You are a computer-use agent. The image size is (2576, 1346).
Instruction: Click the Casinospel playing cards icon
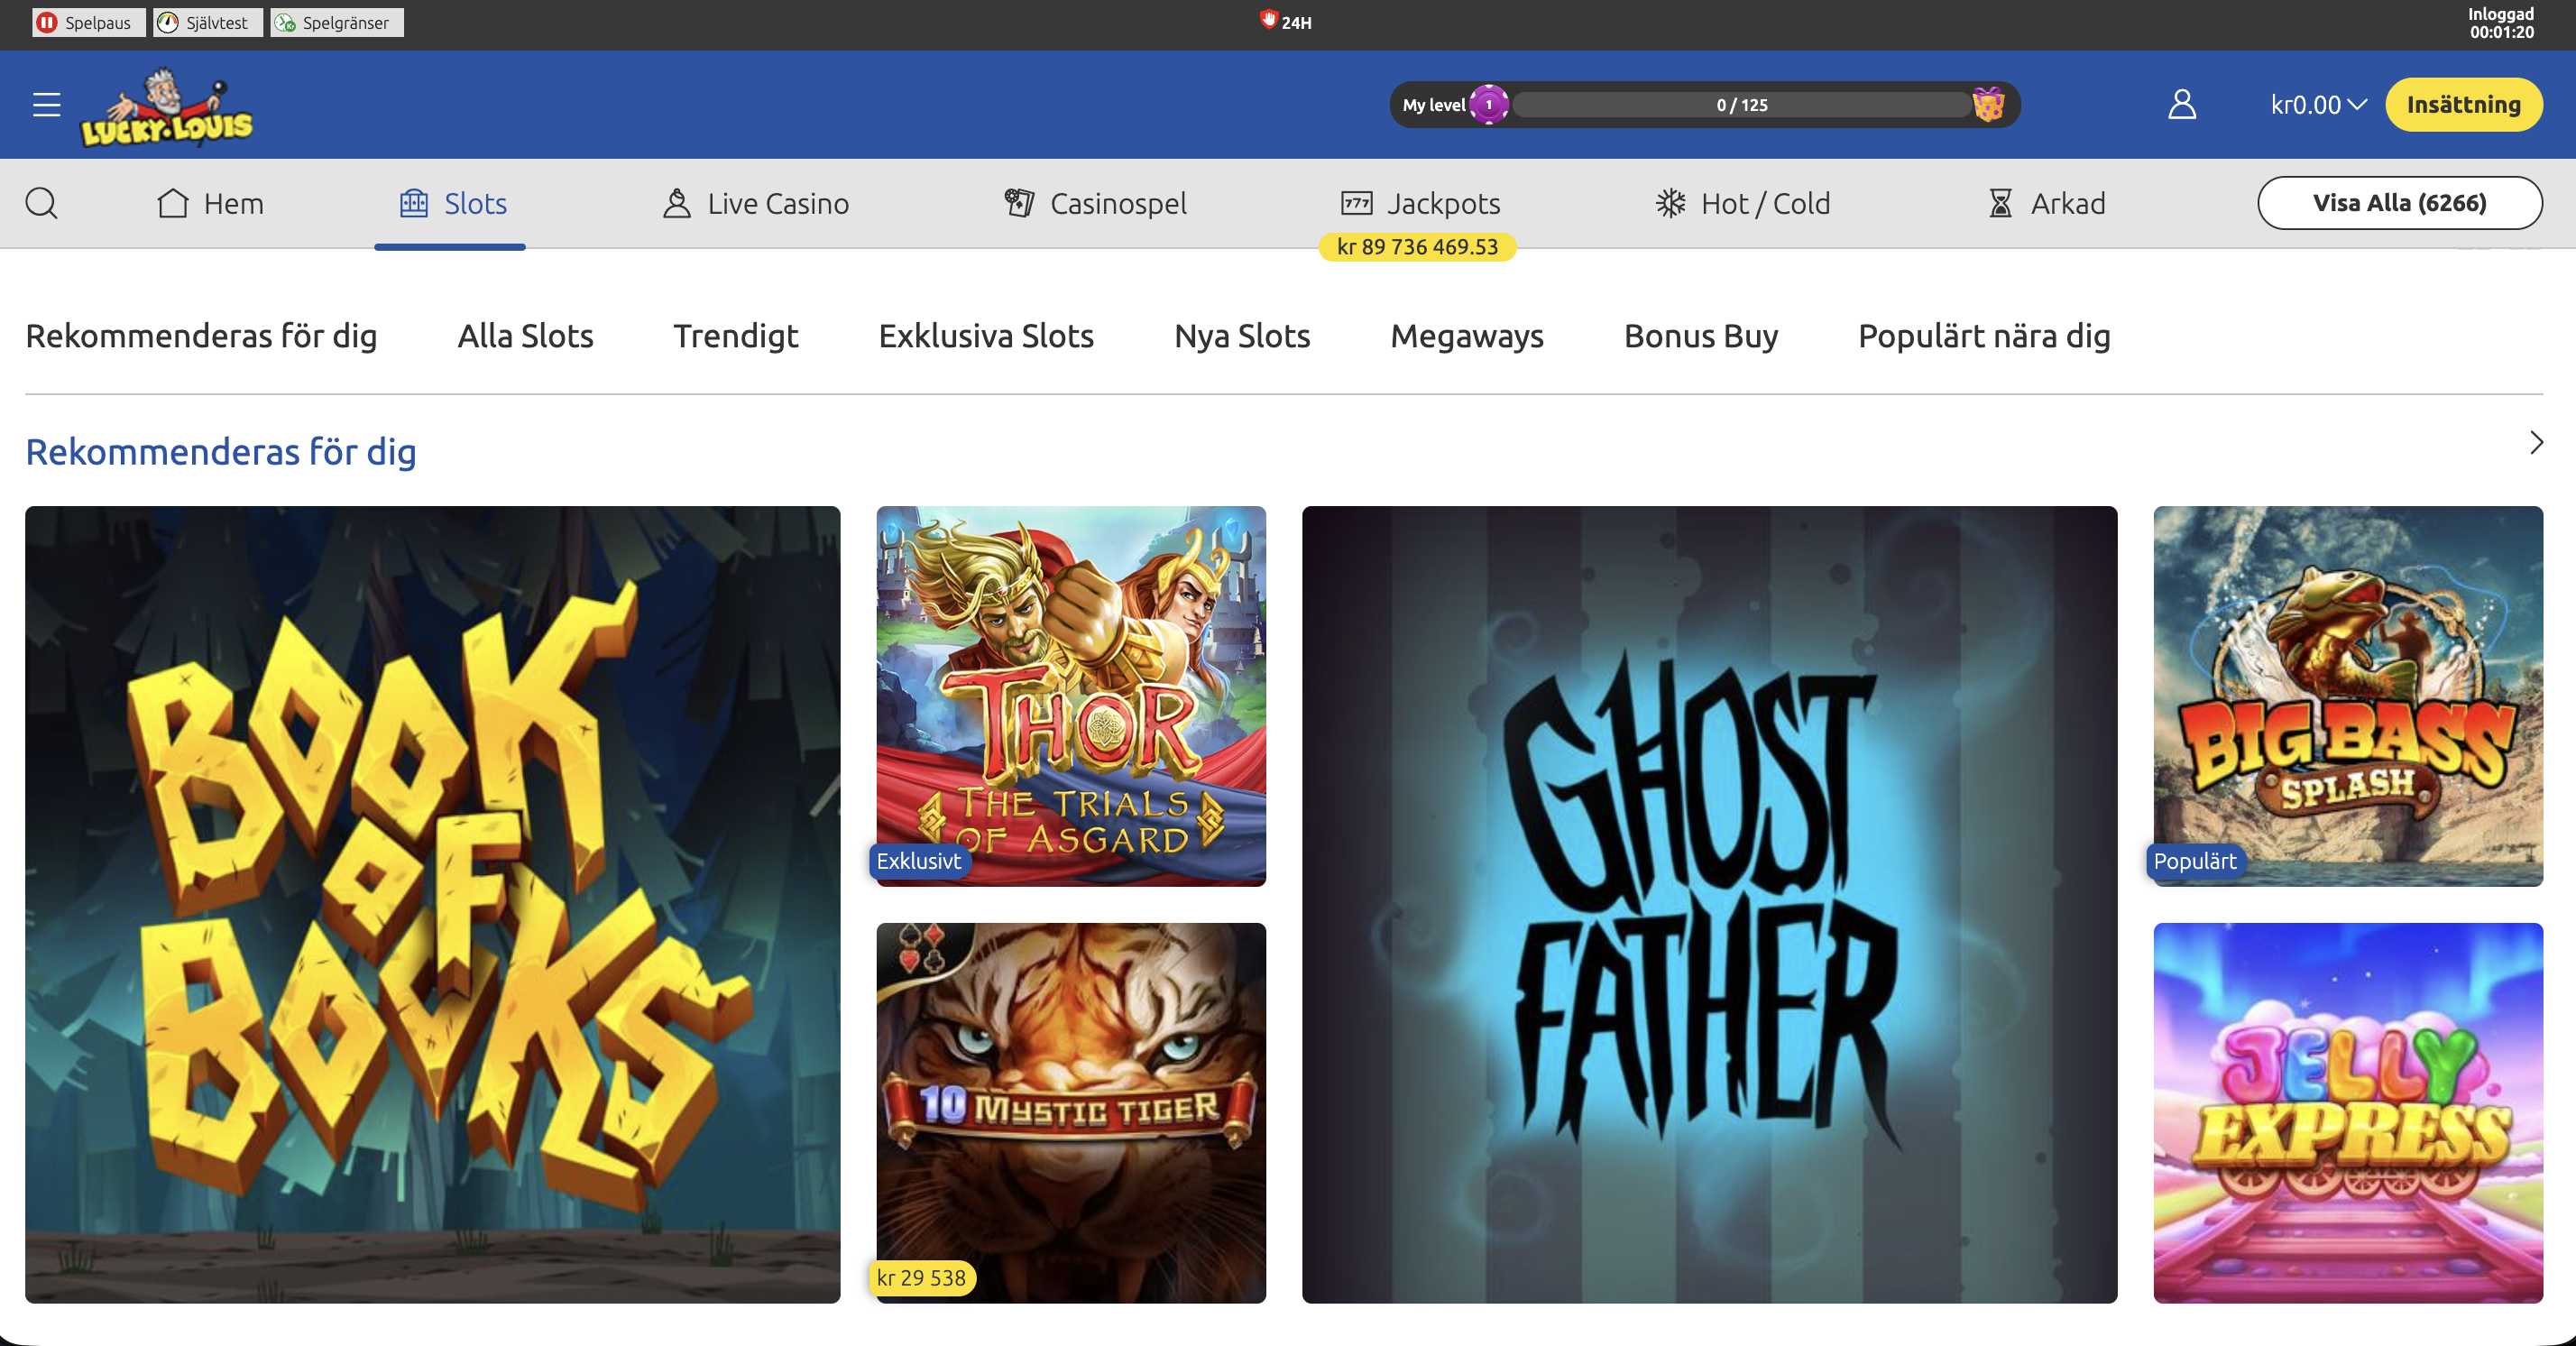[x=1019, y=203]
